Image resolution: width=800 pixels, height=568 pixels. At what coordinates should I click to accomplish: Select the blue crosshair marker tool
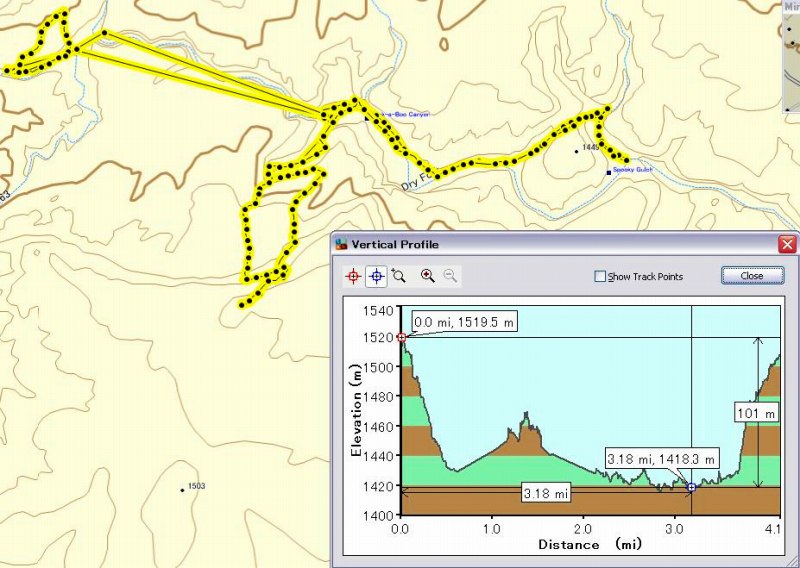pos(377,276)
